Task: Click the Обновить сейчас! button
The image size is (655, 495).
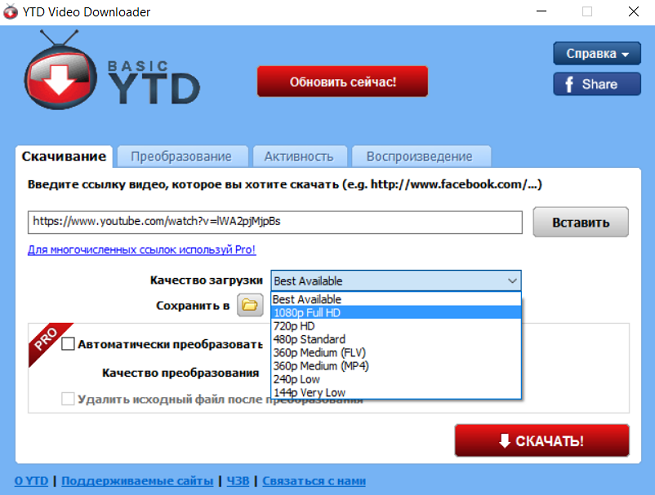Action: (343, 81)
